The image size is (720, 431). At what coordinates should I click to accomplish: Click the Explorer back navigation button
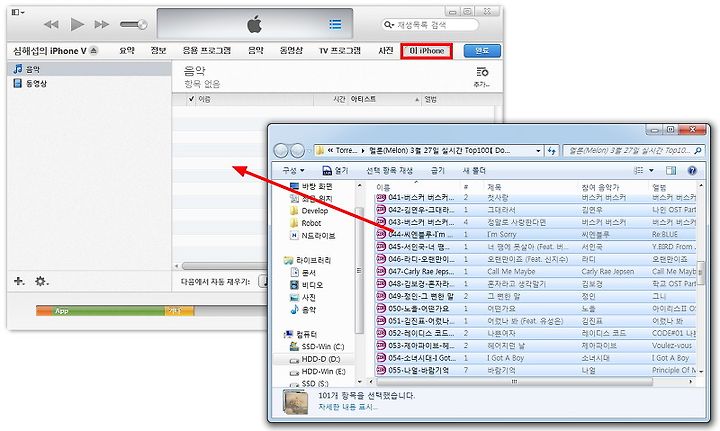[x=281, y=151]
